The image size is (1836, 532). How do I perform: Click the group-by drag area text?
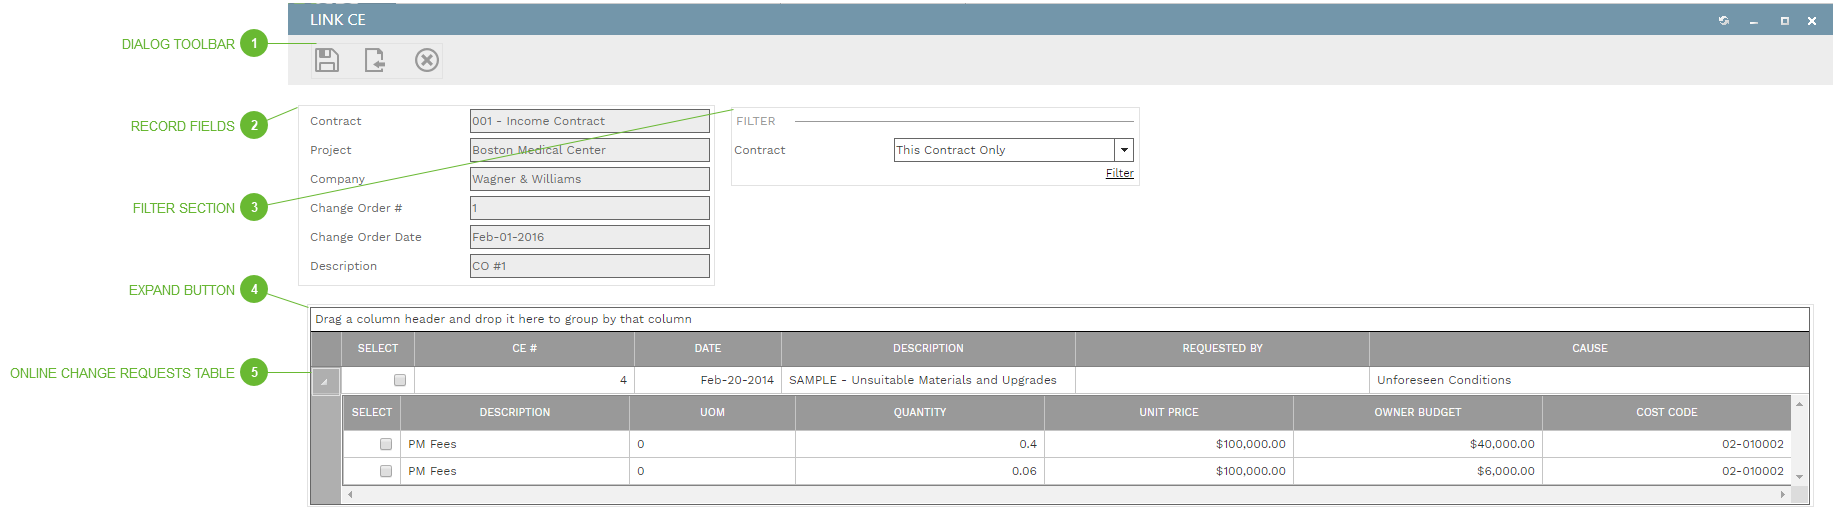coord(503,319)
